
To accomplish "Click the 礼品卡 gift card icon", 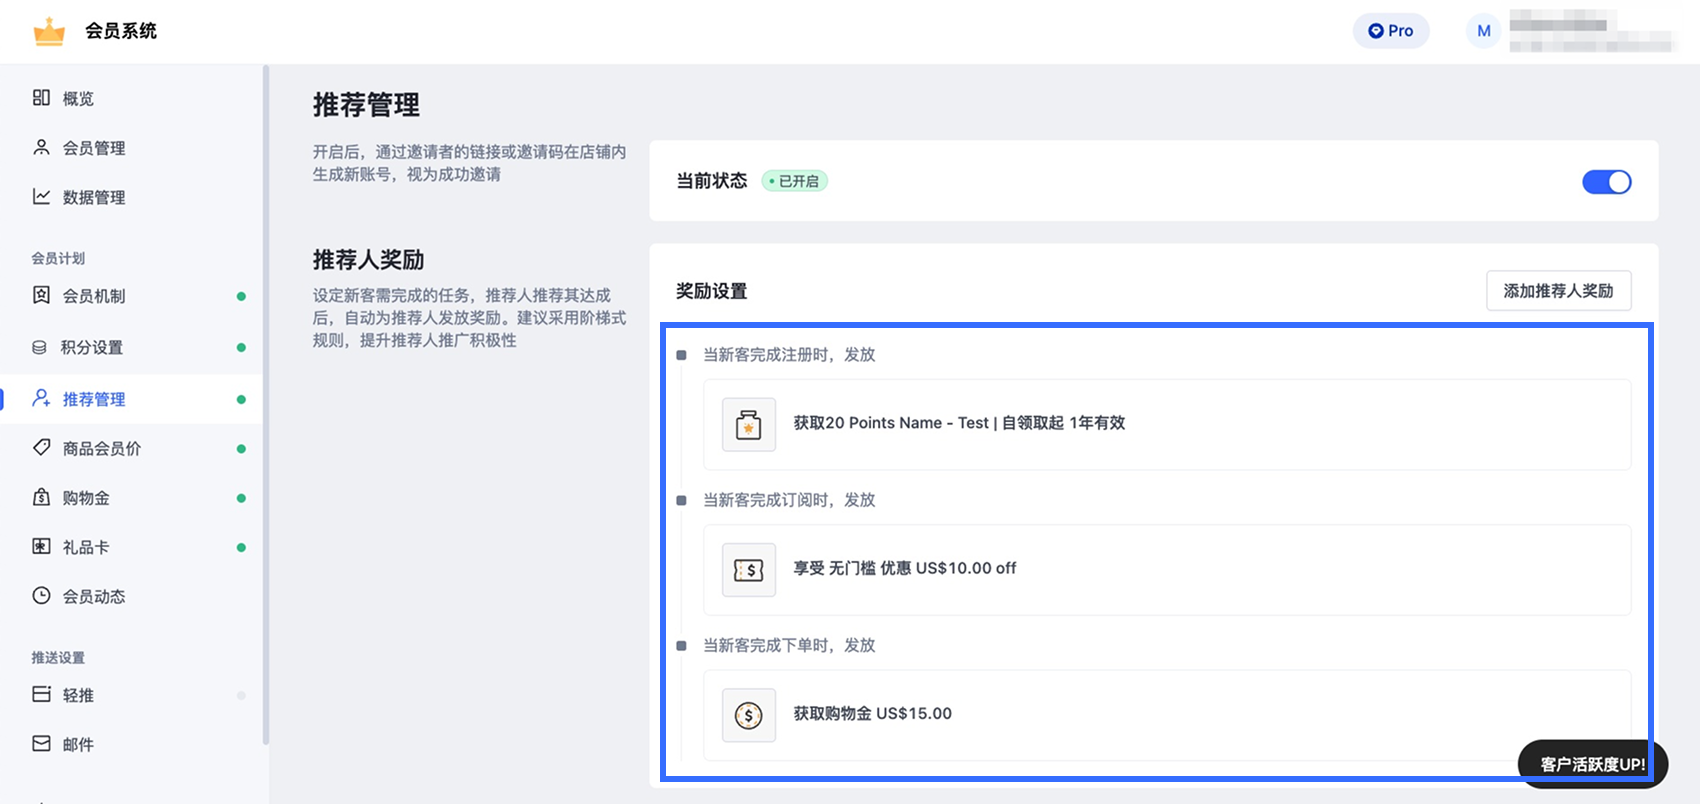I will [x=41, y=547].
